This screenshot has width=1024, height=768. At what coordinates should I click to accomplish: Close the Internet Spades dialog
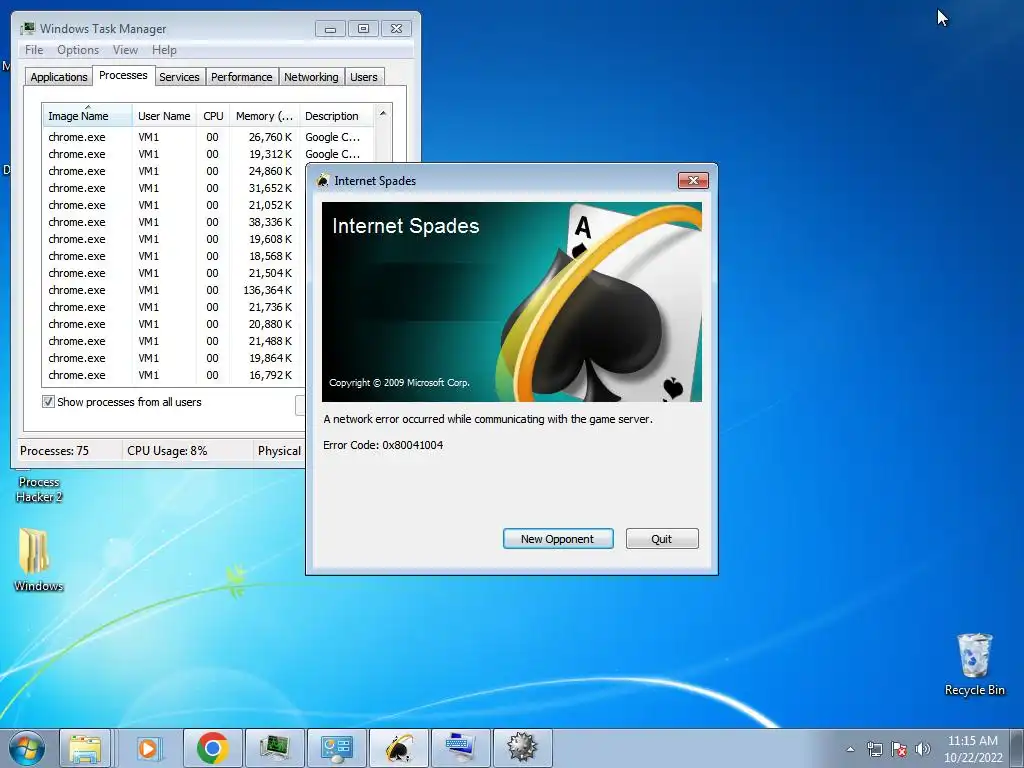tap(693, 180)
